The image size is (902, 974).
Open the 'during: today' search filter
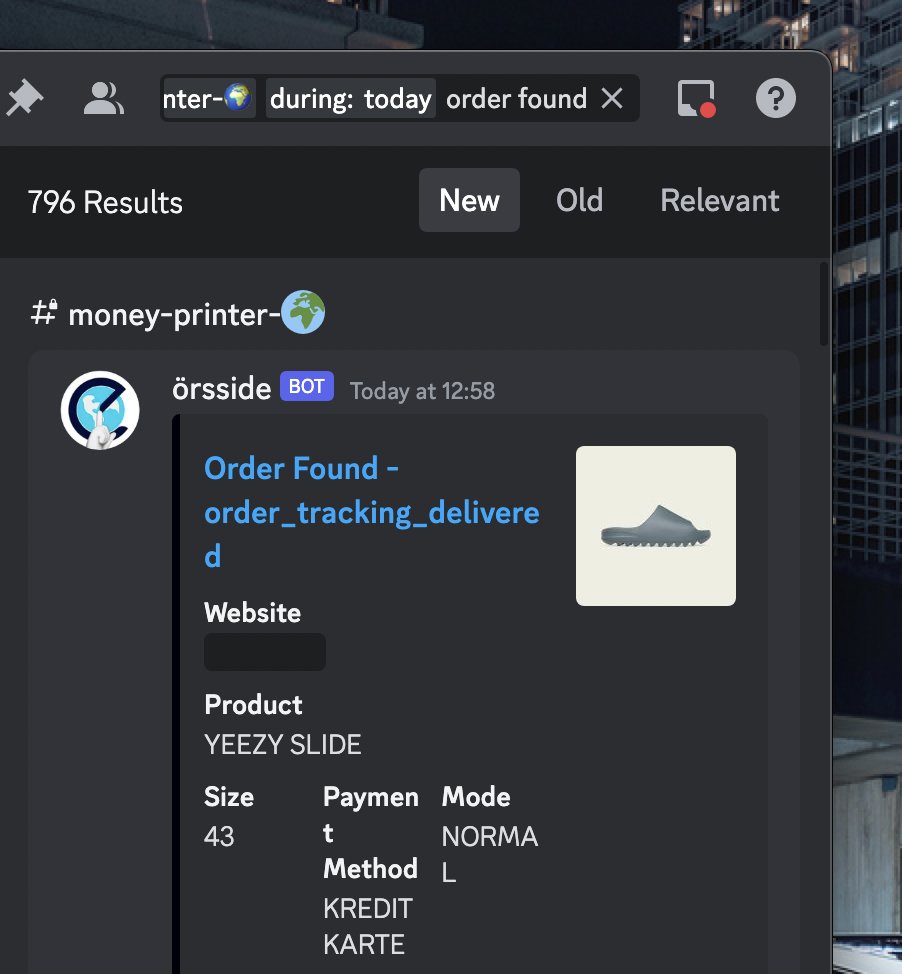[x=352, y=98]
